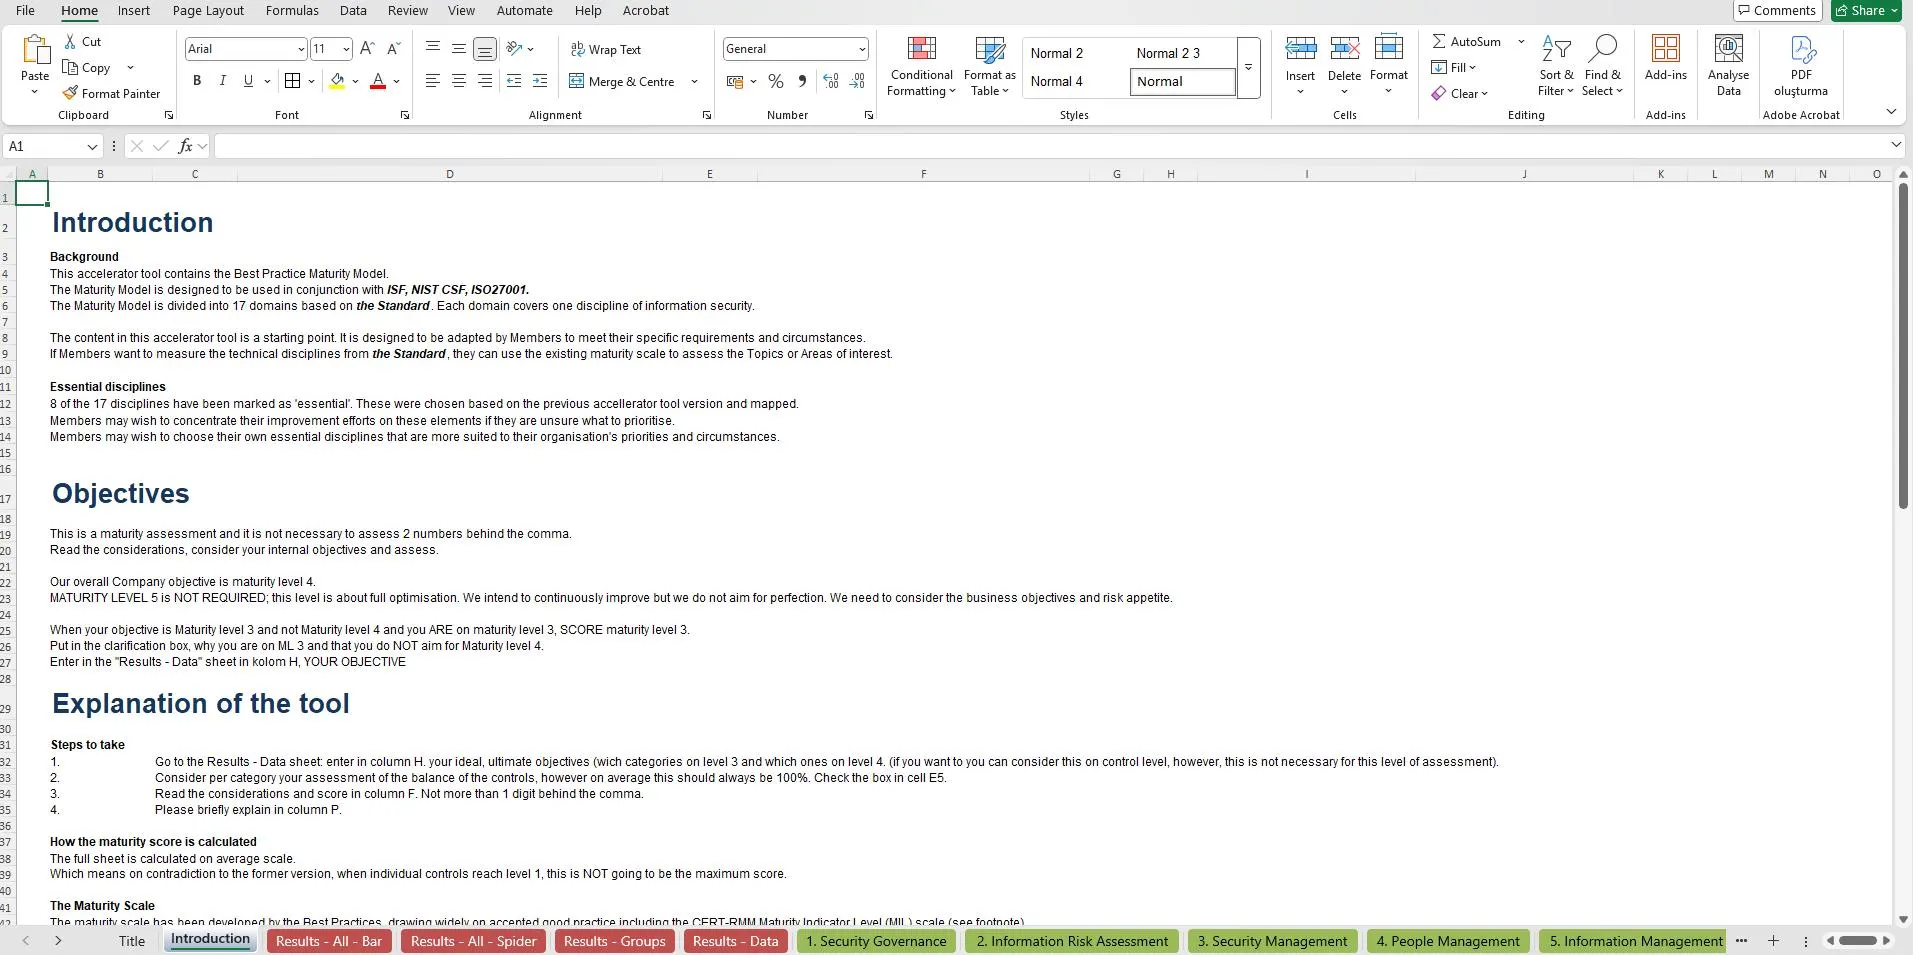Open the 2. Information Risk Assessment sheet
The height and width of the screenshot is (955, 1913).
click(x=1071, y=940)
